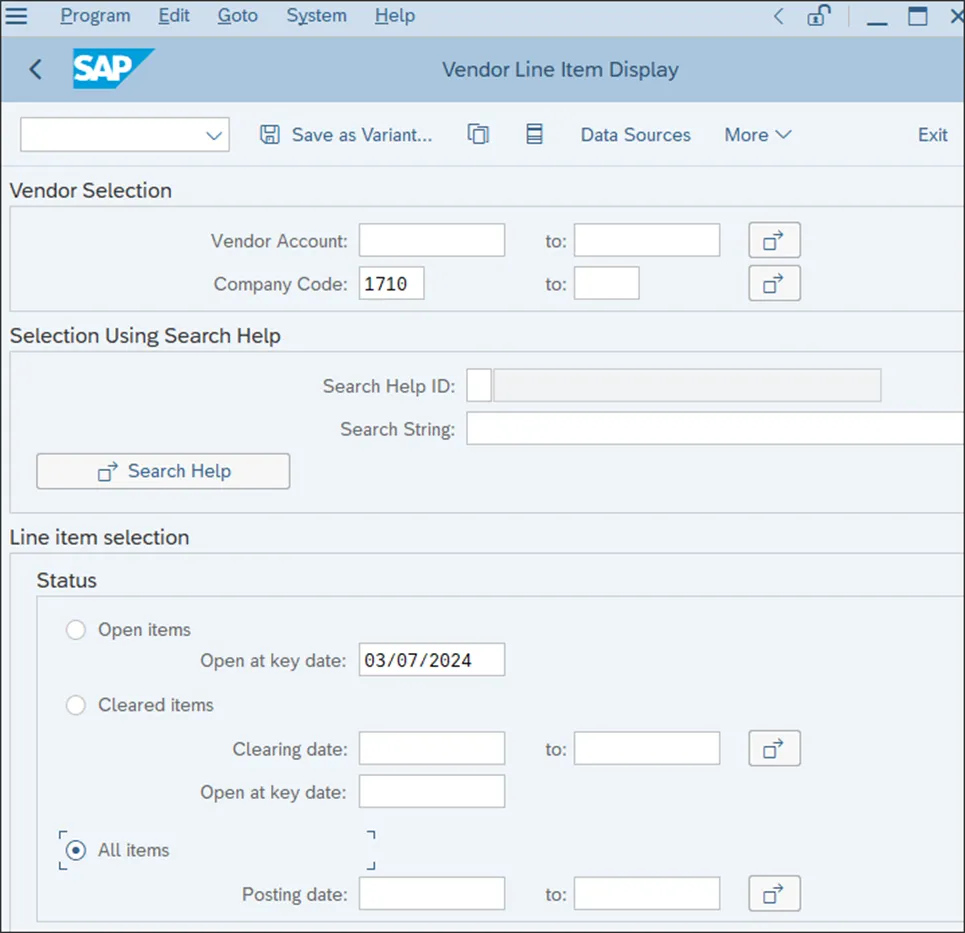Expand the More toolbar menu
The height and width of the screenshot is (933, 965).
click(757, 135)
